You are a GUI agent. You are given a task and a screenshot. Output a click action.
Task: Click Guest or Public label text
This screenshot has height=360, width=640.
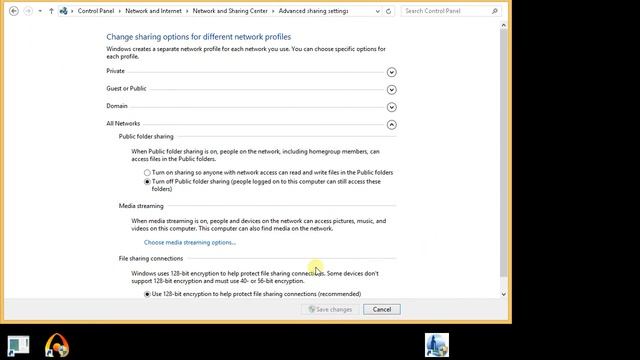point(126,88)
